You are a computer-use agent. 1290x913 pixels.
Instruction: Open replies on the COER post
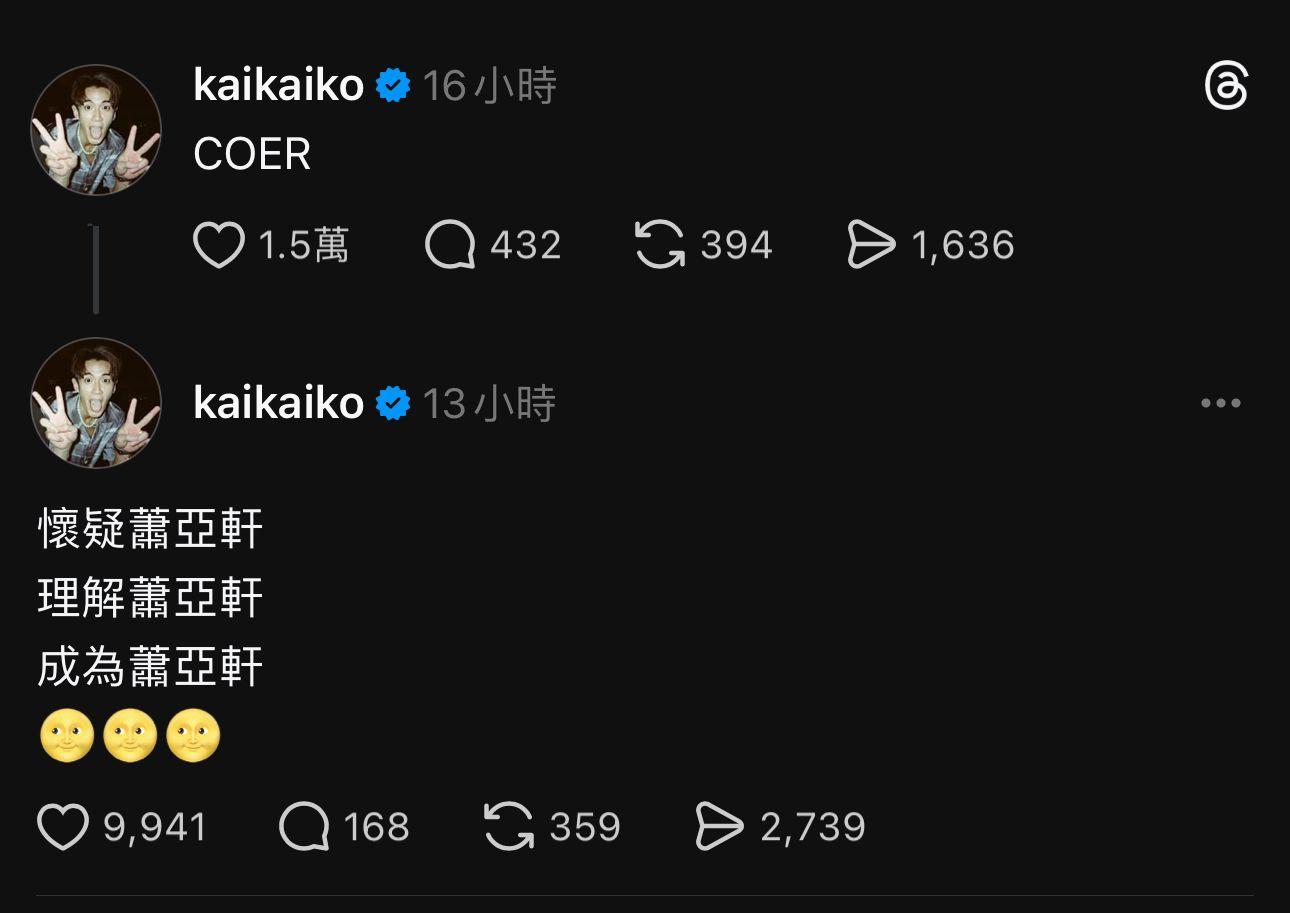[x=450, y=246]
